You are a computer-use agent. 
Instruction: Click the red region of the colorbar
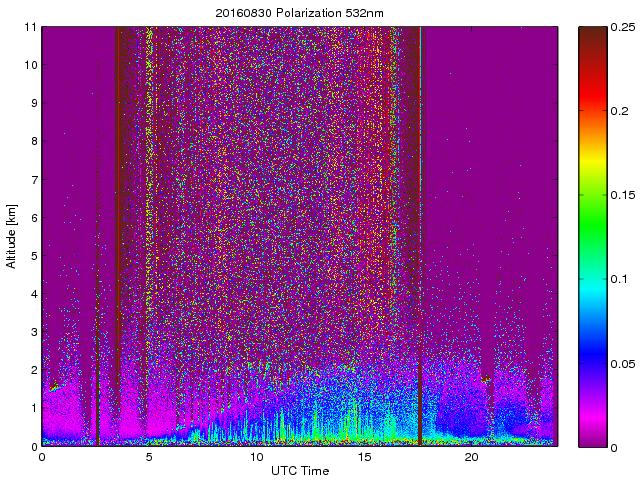(x=593, y=94)
